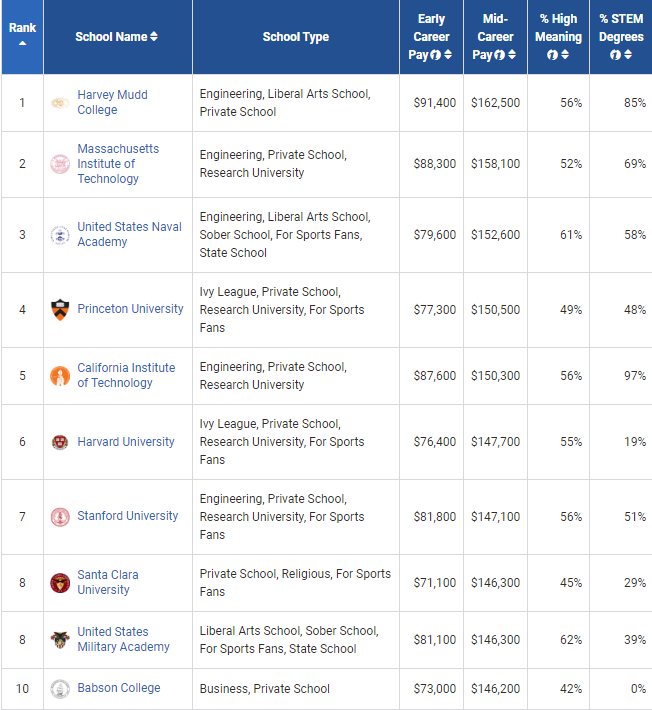
Task: Sort by % High Meaning arrows
Action: click(565, 55)
